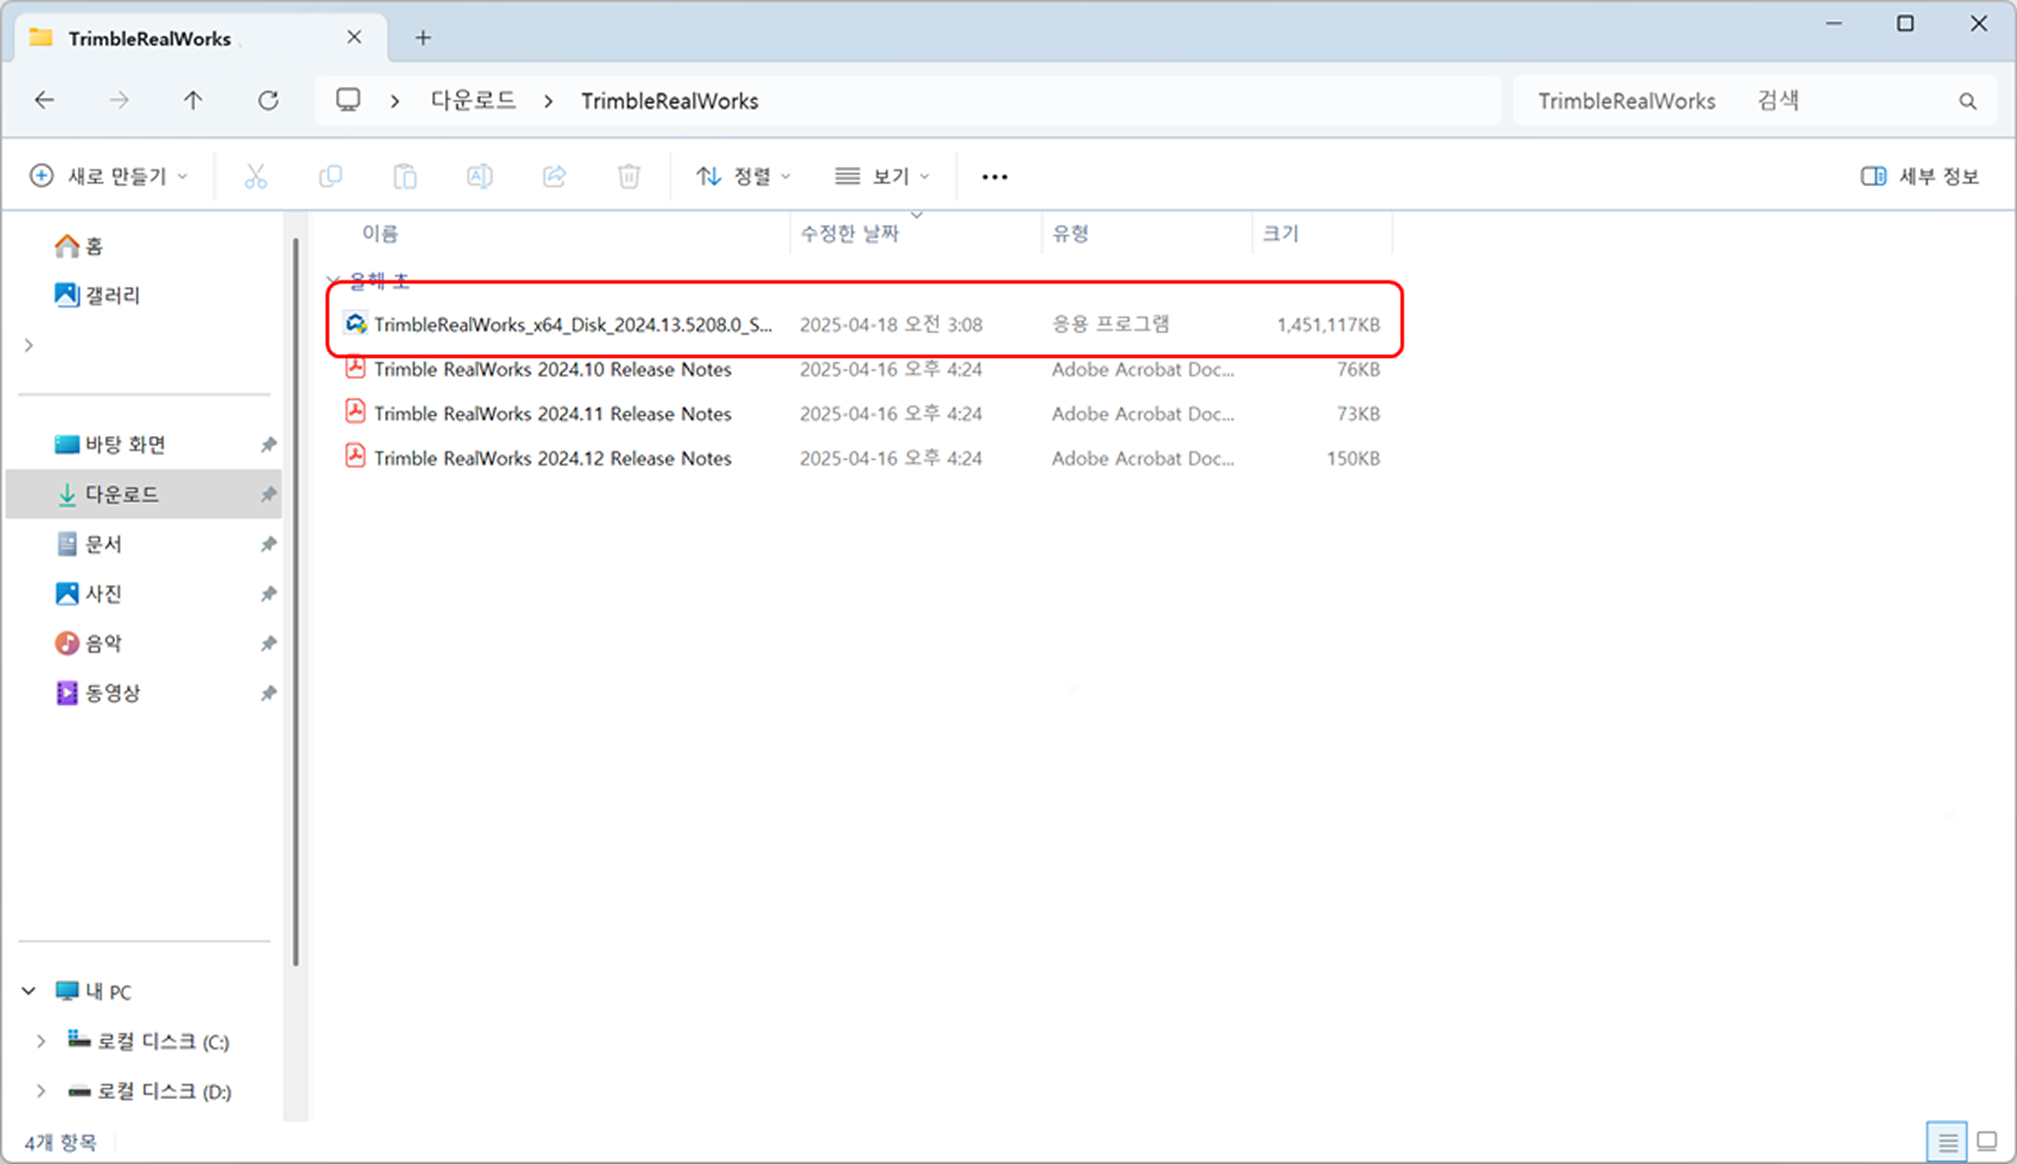Open the 정렬 sort dropdown
This screenshot has width=2017, height=1164.
pos(743,176)
